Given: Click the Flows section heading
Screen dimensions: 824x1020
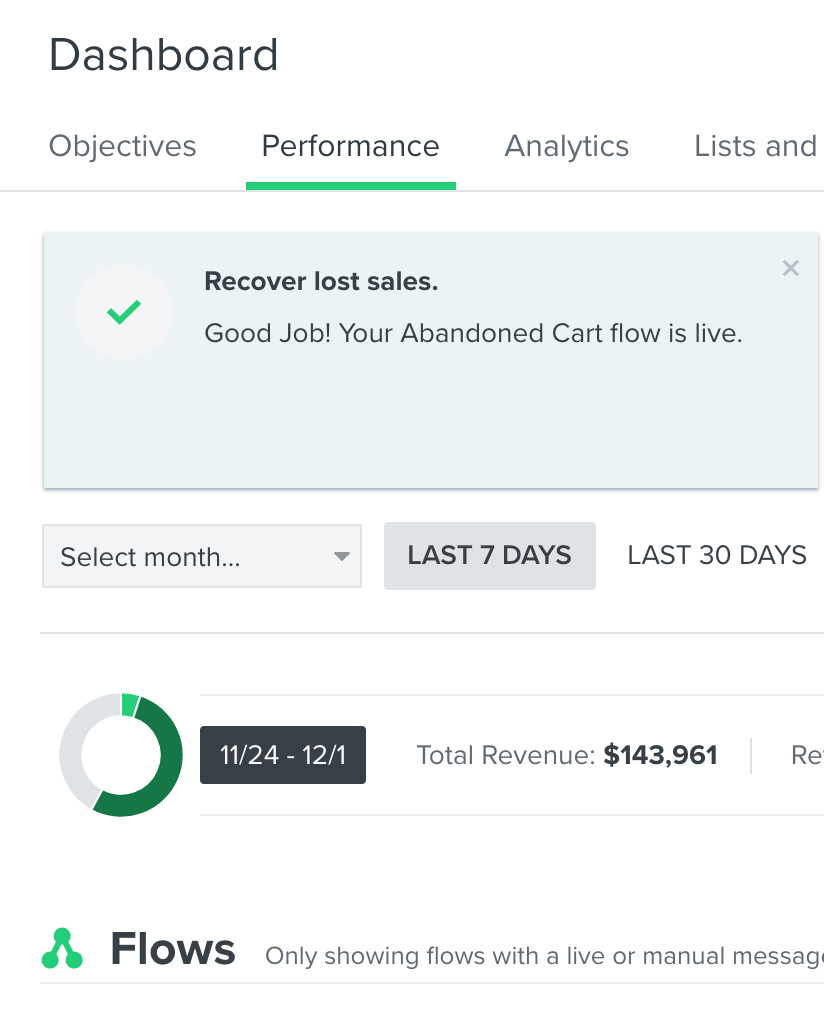Looking at the screenshot, I should click(173, 949).
